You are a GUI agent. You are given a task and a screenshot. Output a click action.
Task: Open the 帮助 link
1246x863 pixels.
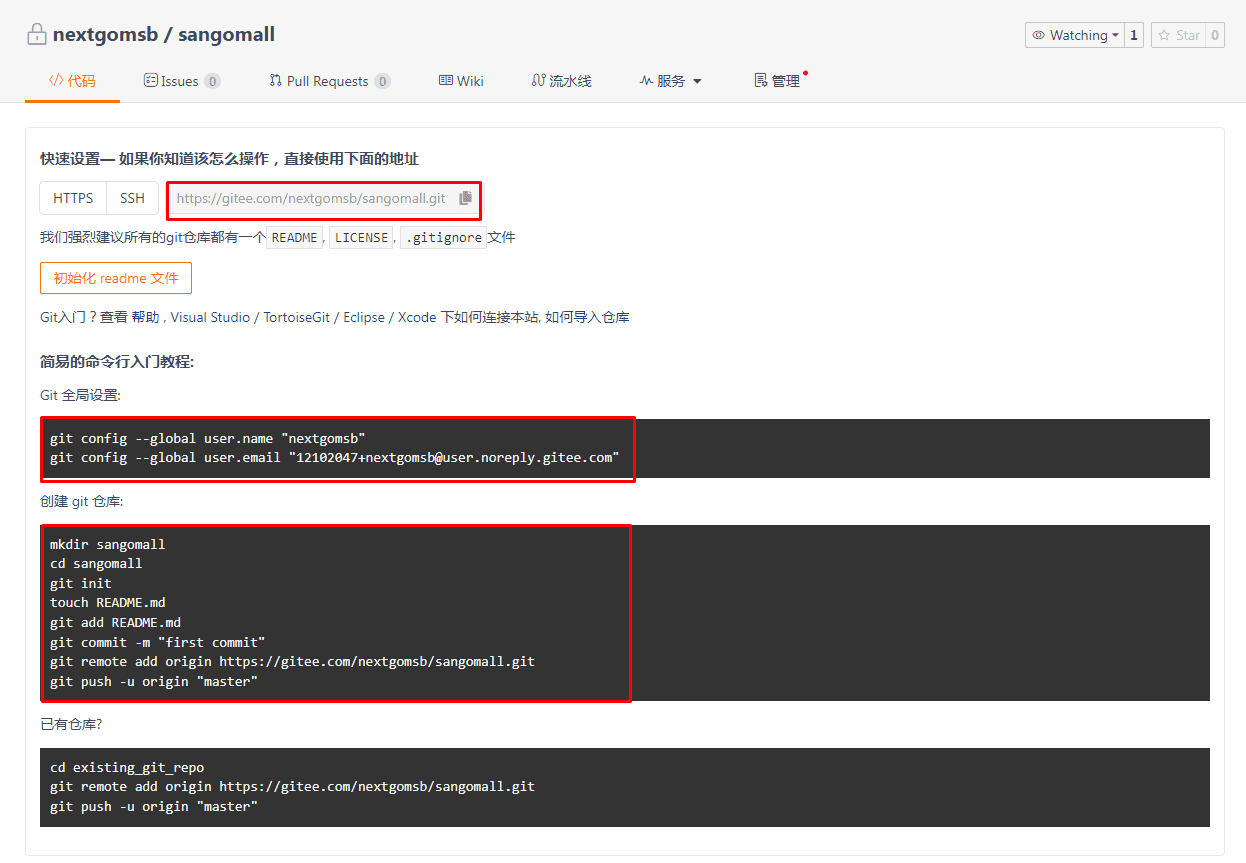point(146,317)
